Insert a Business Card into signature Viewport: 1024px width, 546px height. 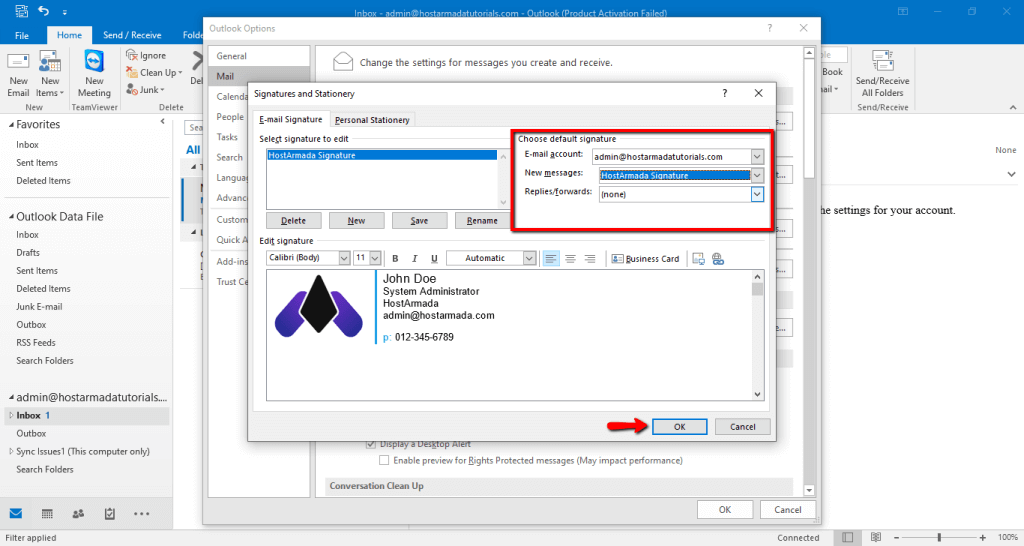click(x=645, y=259)
